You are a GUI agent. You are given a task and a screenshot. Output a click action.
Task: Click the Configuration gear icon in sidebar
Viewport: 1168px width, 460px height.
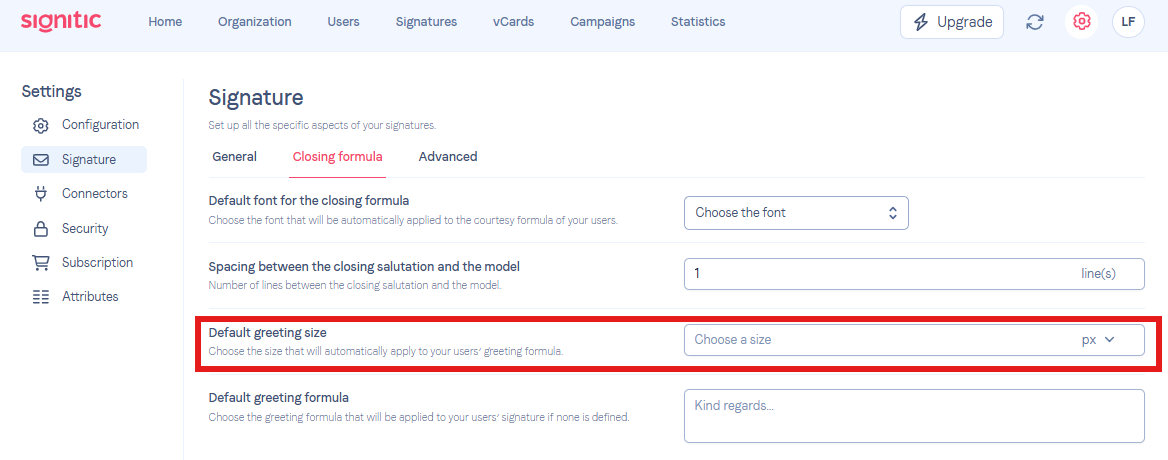tap(41, 125)
